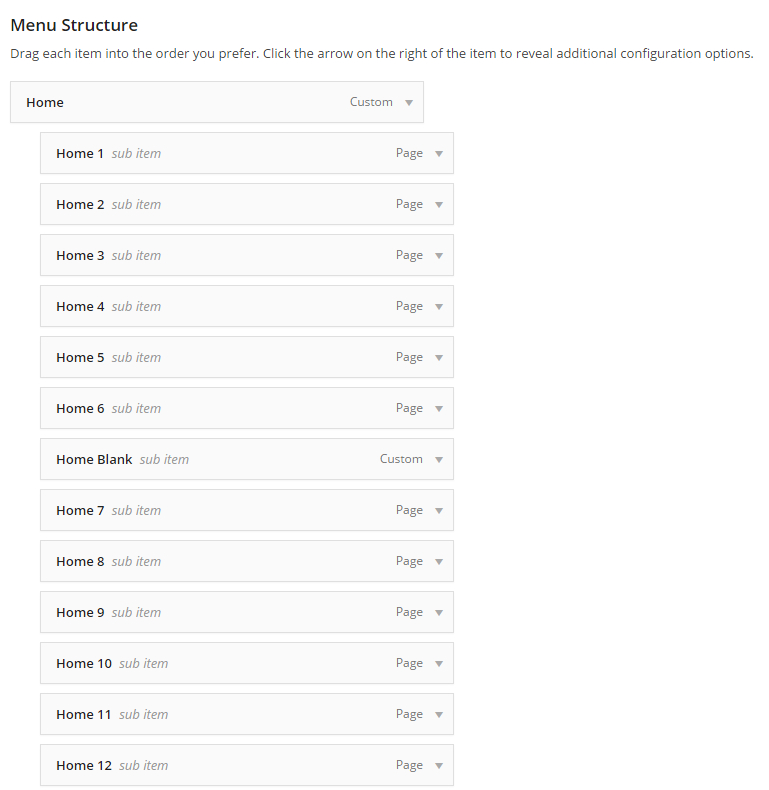Screen dimensions: 769x790
Task: Select the Home 12 menu item bar
Action: click(x=247, y=765)
